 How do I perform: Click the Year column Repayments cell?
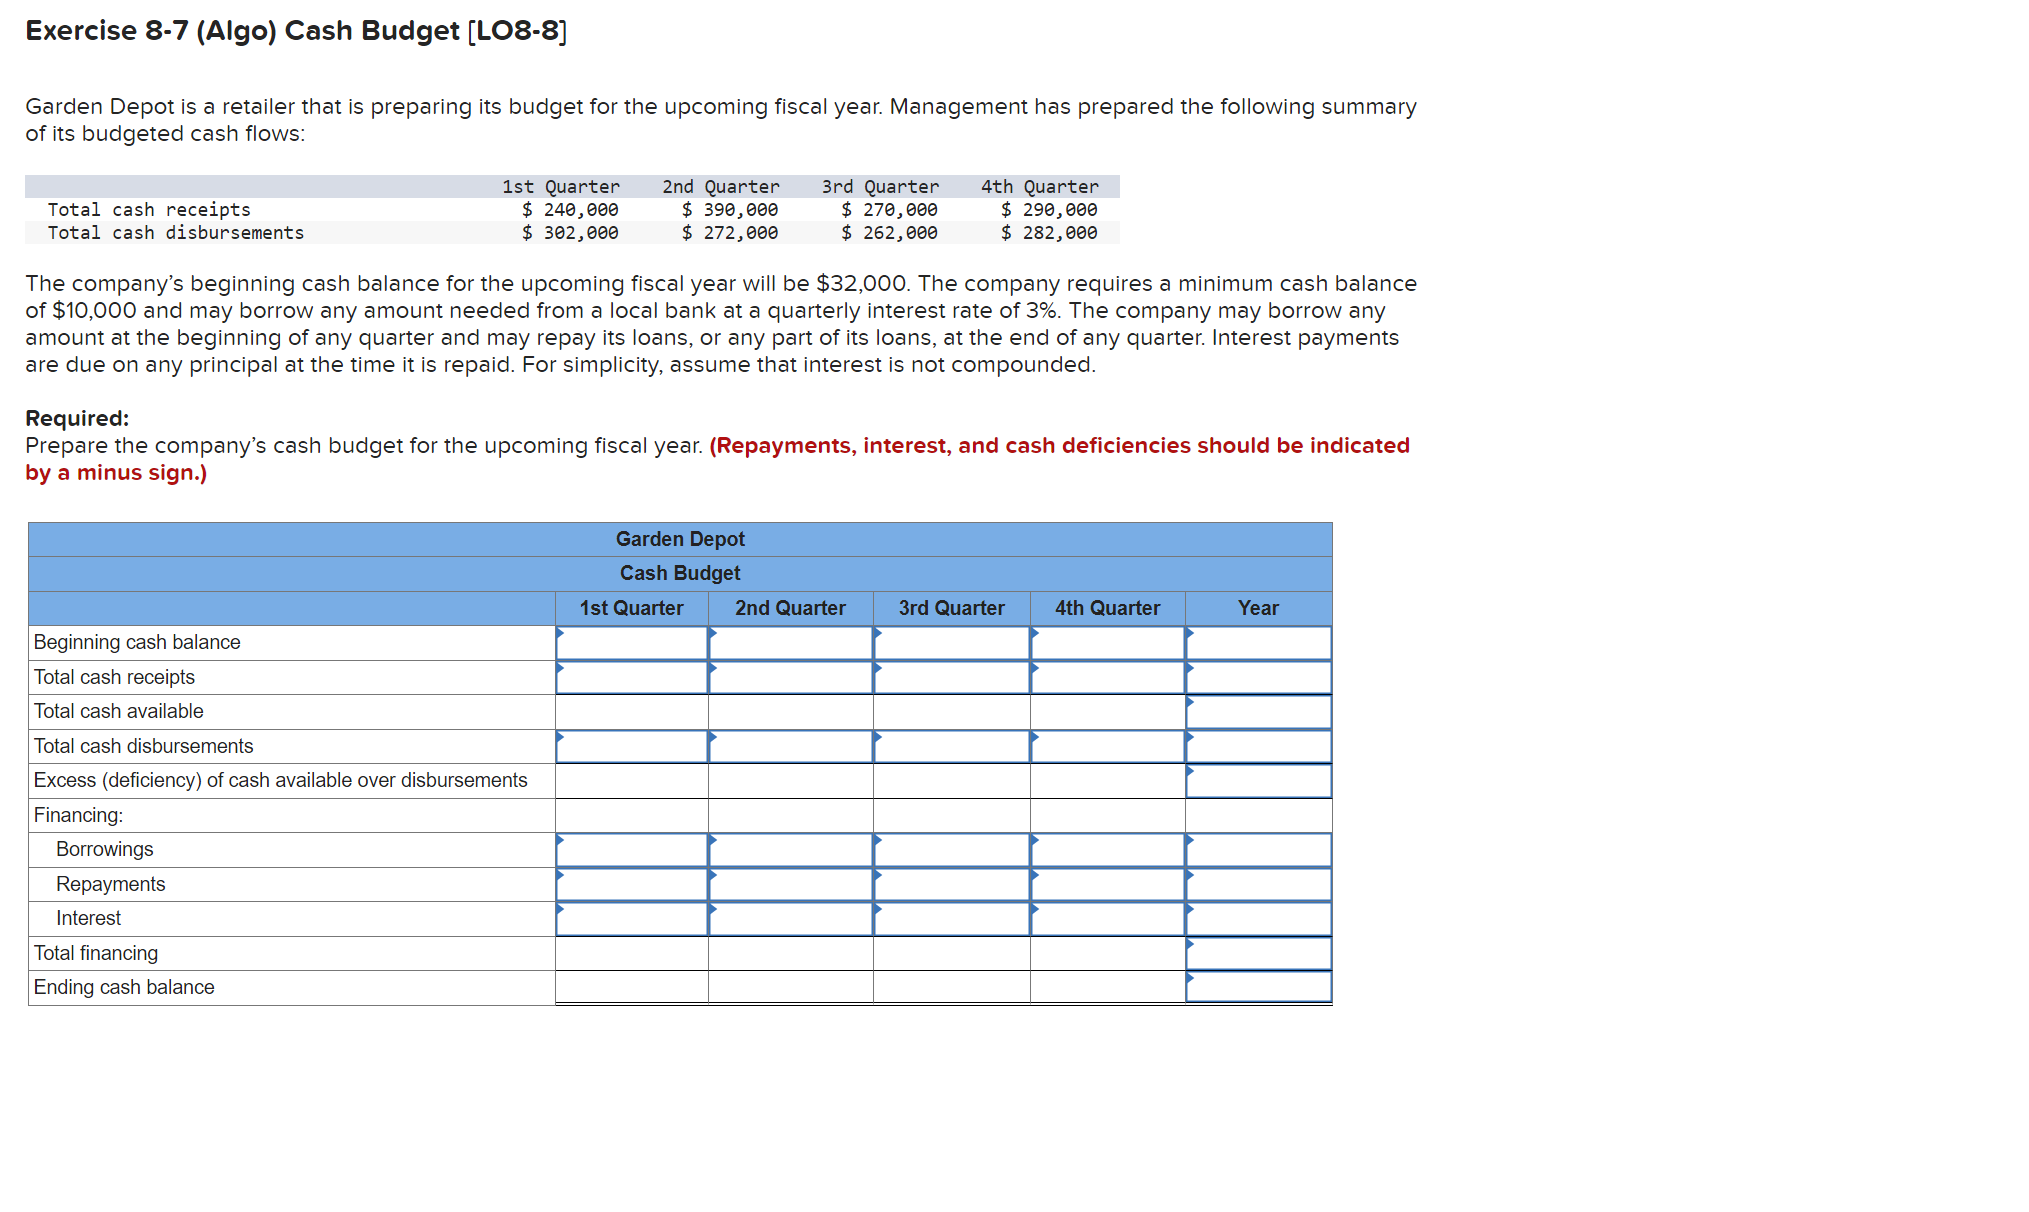(1258, 885)
